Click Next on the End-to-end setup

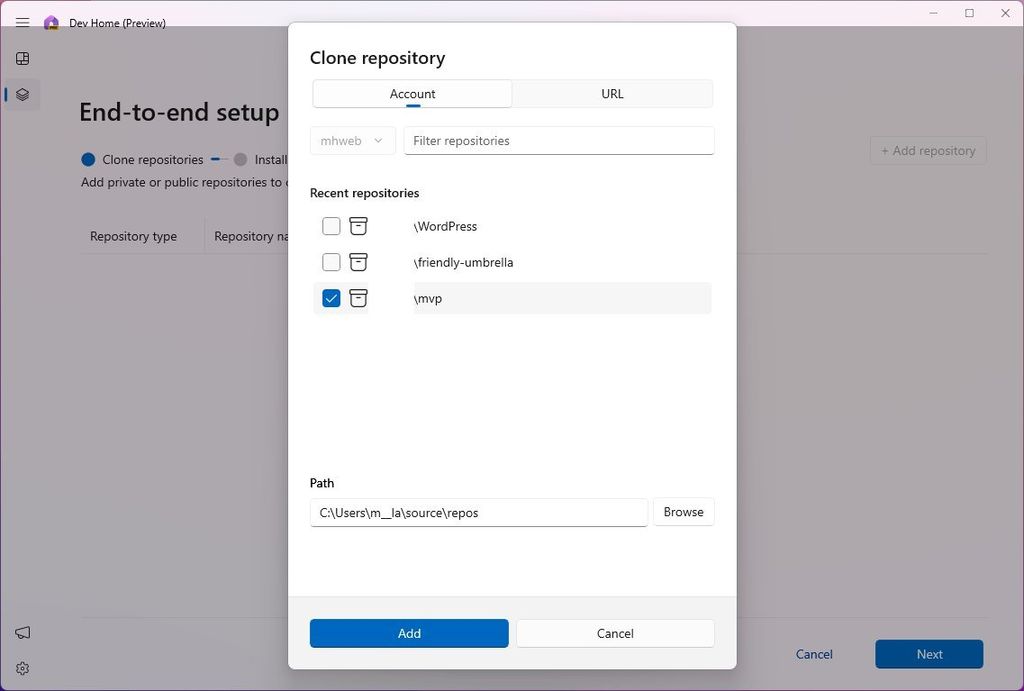pos(928,654)
